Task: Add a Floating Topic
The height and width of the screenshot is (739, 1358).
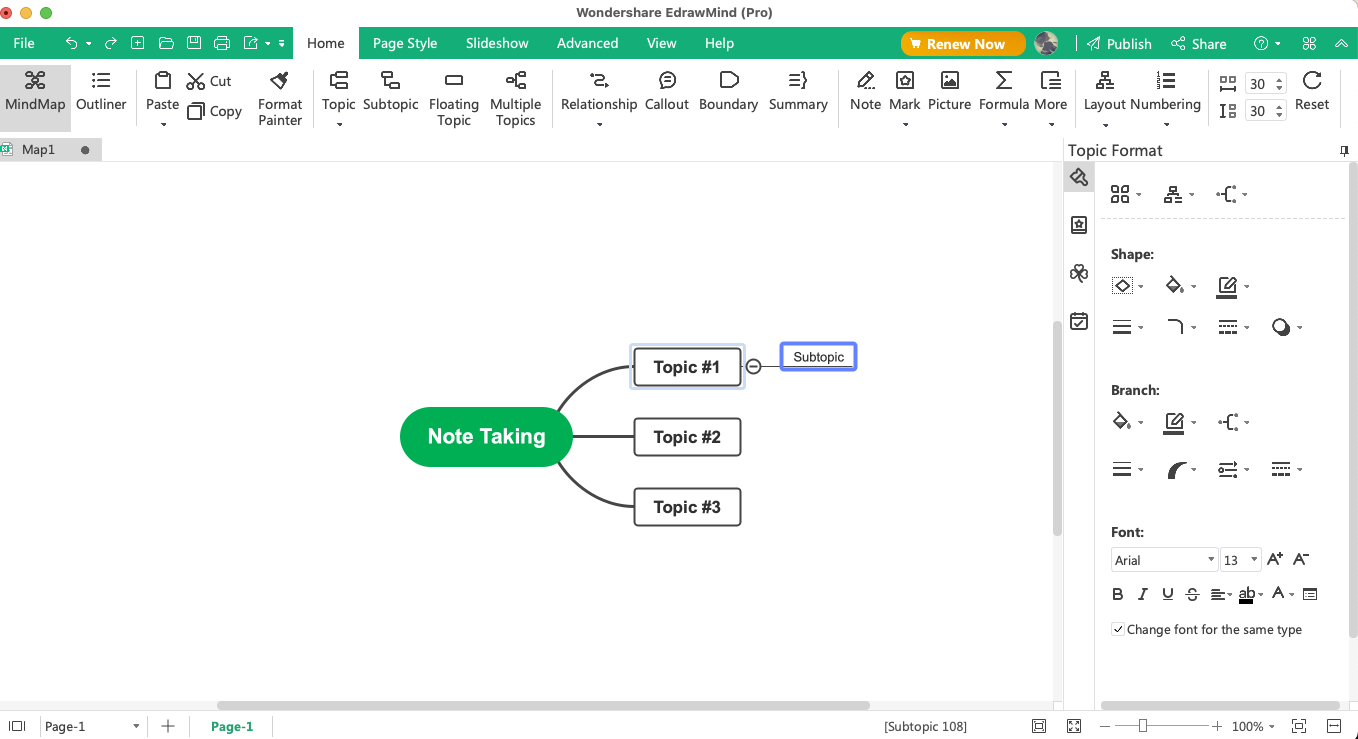Action: pos(453,98)
